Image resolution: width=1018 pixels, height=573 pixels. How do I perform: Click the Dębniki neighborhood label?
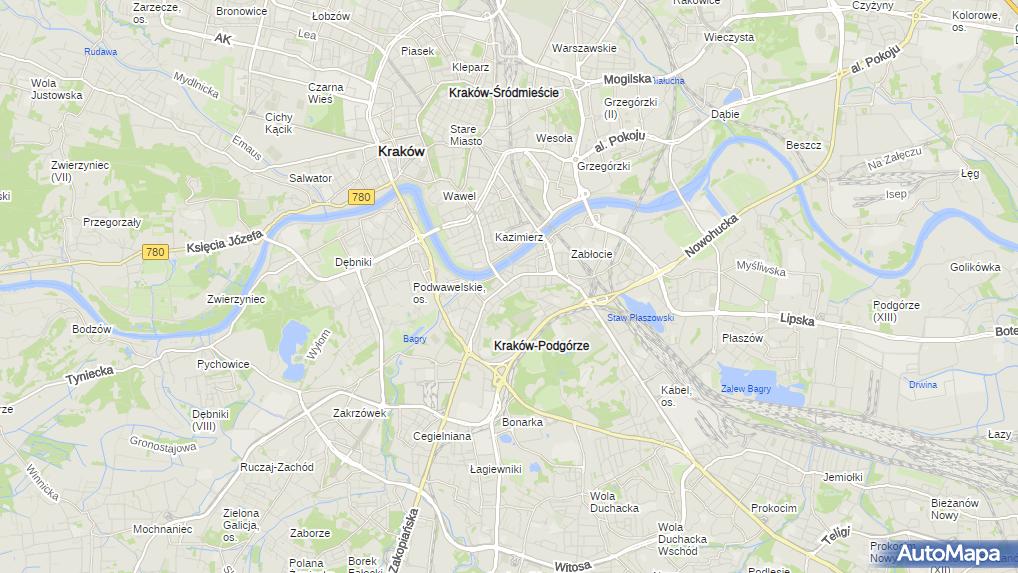pyautogui.click(x=353, y=262)
